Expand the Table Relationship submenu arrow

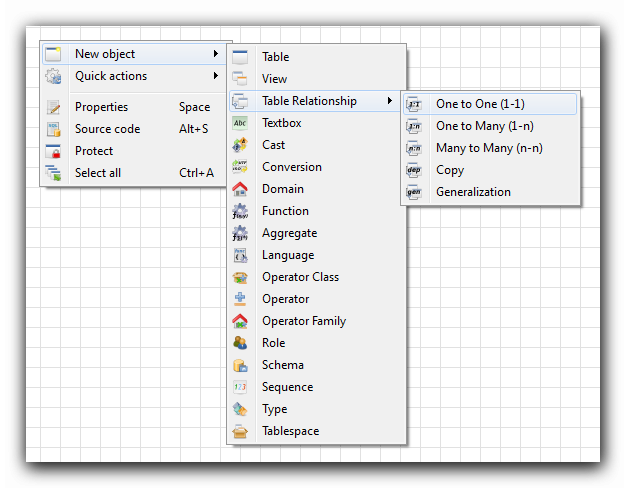(x=390, y=101)
